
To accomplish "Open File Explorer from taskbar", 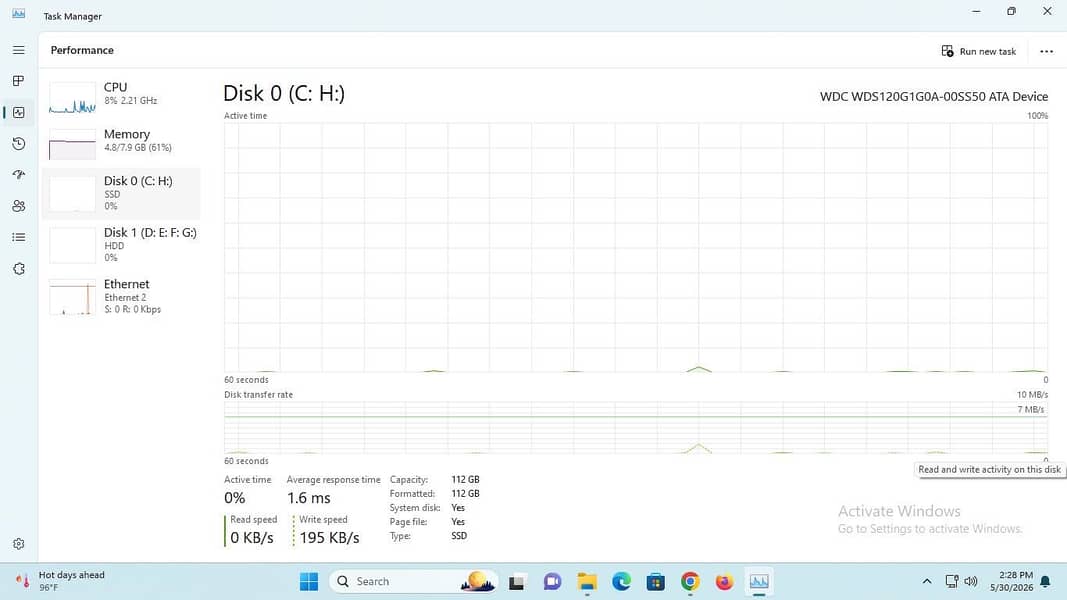I will point(587,582).
